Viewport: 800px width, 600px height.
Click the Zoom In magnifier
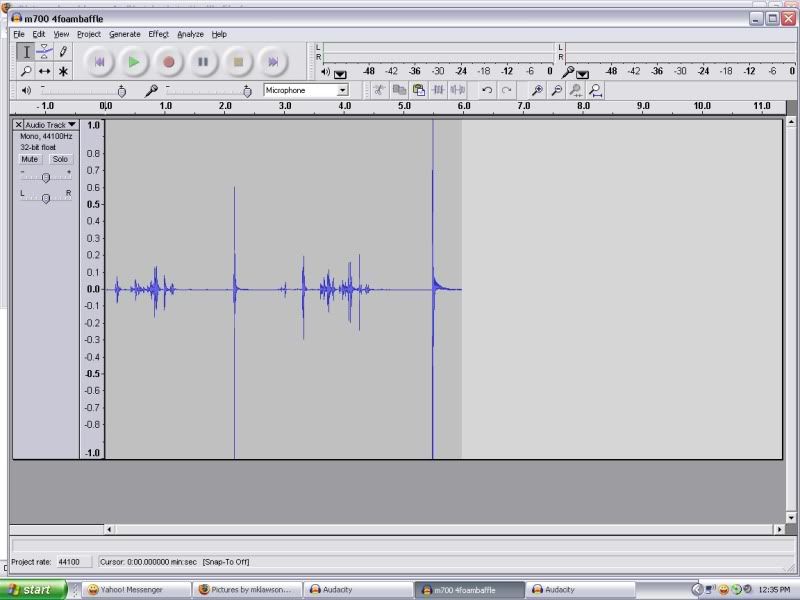(x=537, y=90)
